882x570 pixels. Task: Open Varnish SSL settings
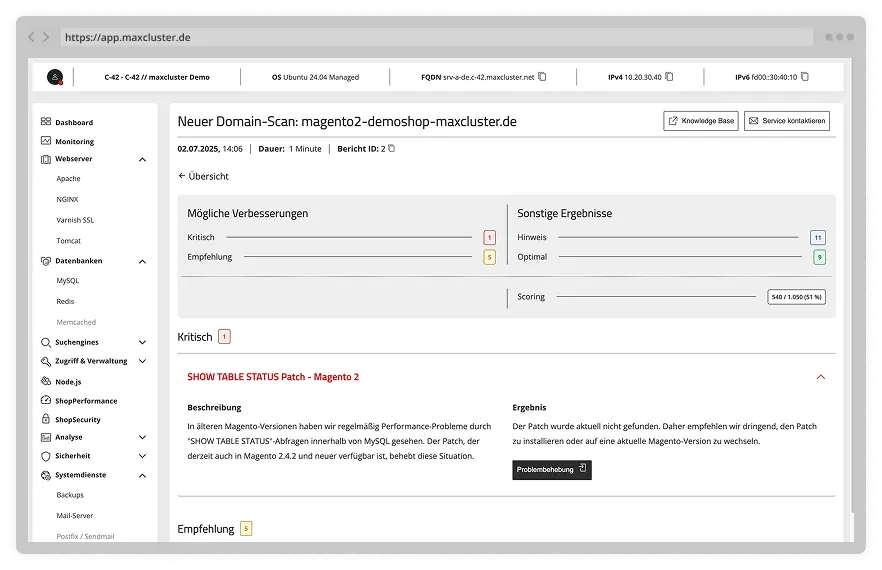coord(75,220)
